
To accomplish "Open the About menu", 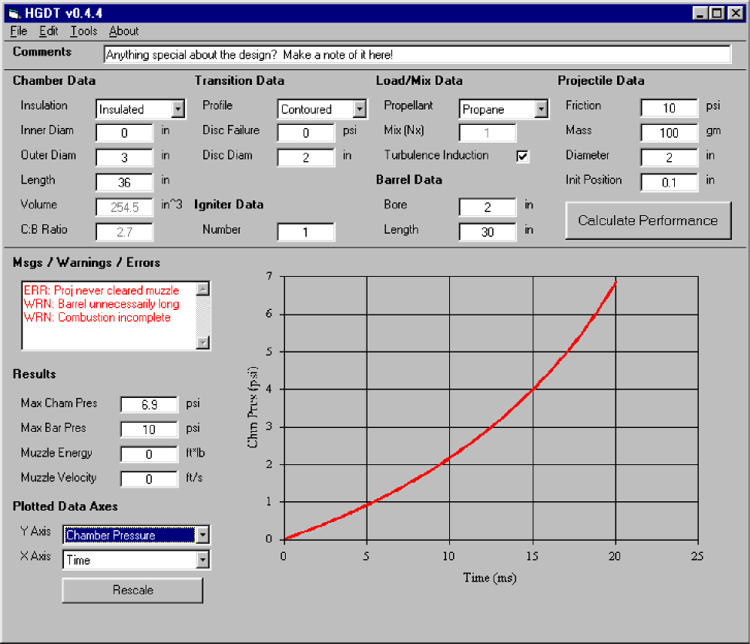I will tap(124, 31).
